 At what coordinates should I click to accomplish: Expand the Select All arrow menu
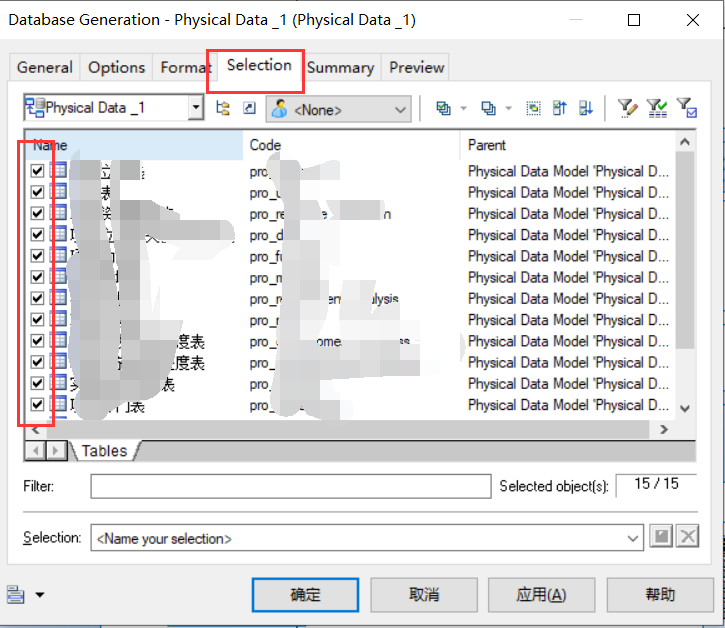click(x=463, y=109)
